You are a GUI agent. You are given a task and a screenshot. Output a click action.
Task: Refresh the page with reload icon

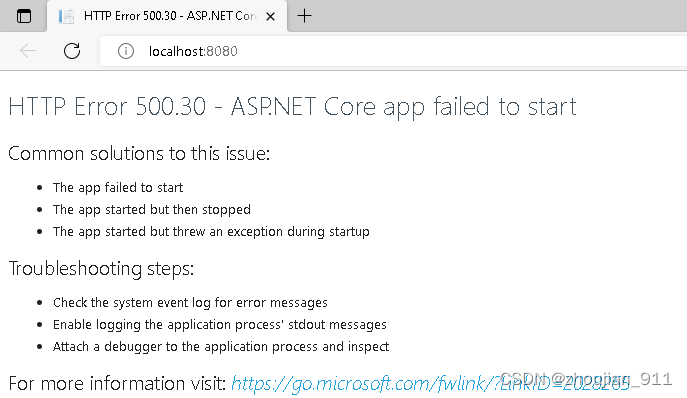(72, 51)
